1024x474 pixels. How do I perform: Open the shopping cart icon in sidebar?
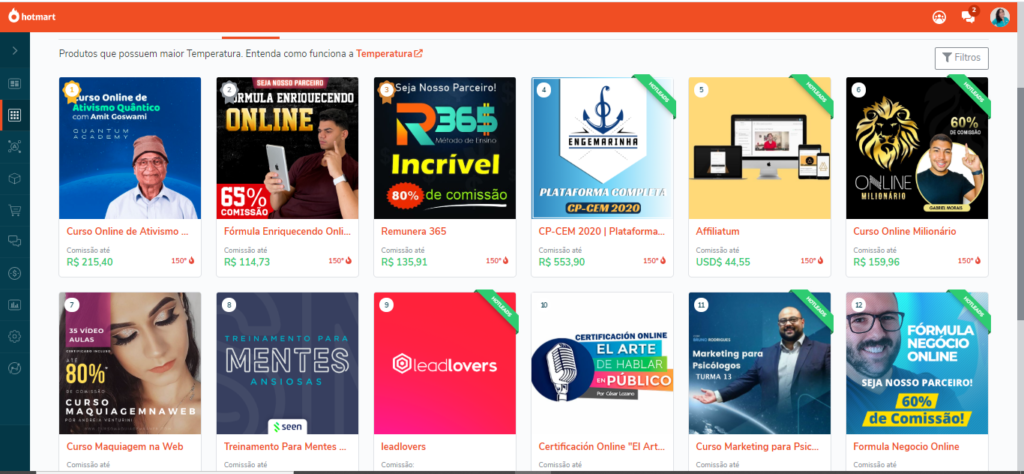click(14, 210)
